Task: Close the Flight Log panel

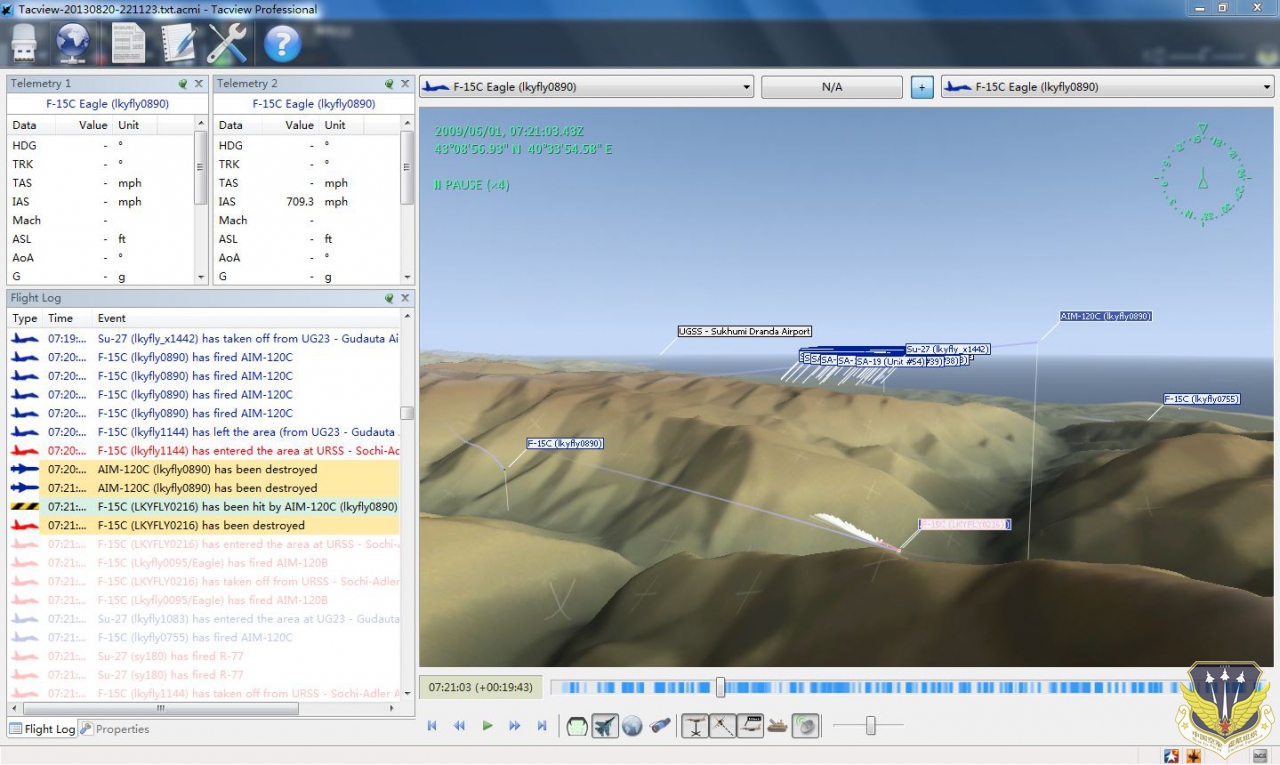Action: (405, 298)
